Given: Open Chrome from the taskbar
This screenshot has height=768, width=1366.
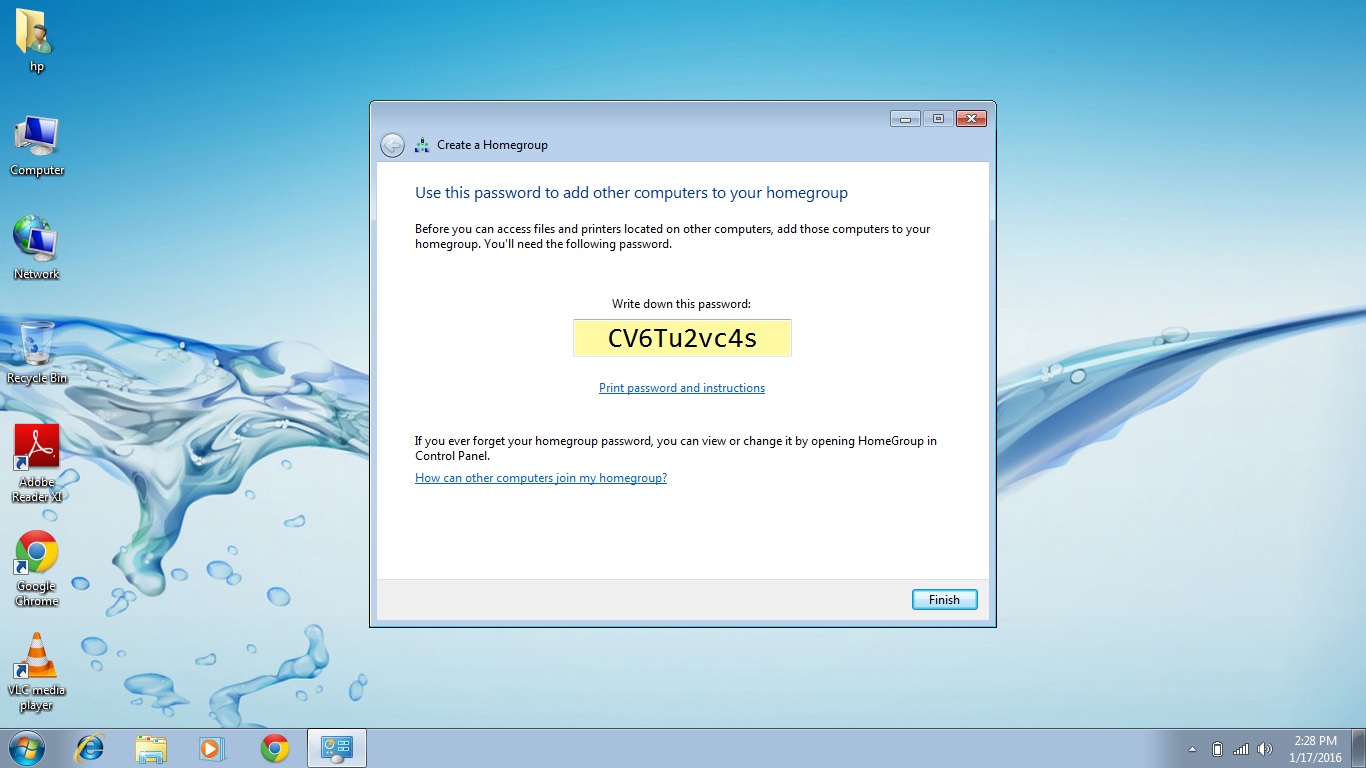Looking at the screenshot, I should [x=275, y=748].
